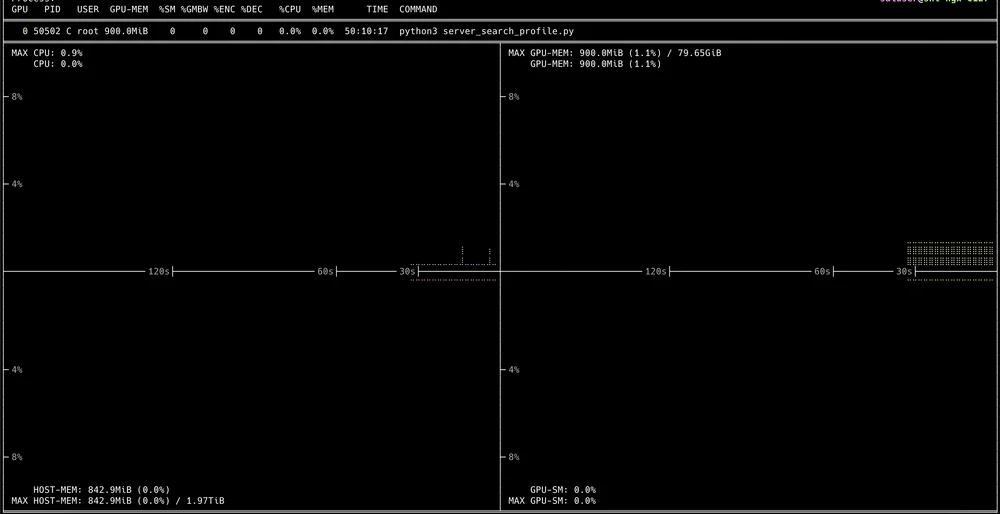
Task: Click the PID column header
Action: [x=52, y=9]
